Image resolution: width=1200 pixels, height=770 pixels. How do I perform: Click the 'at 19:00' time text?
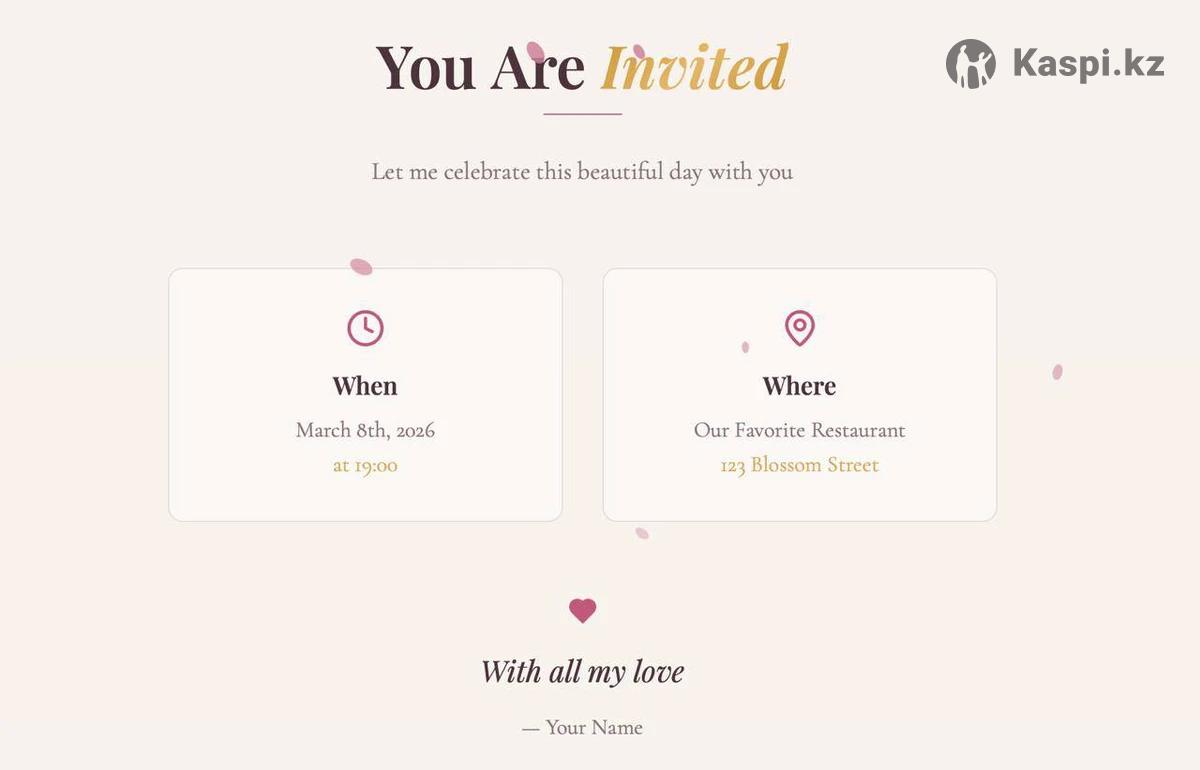[365, 465]
